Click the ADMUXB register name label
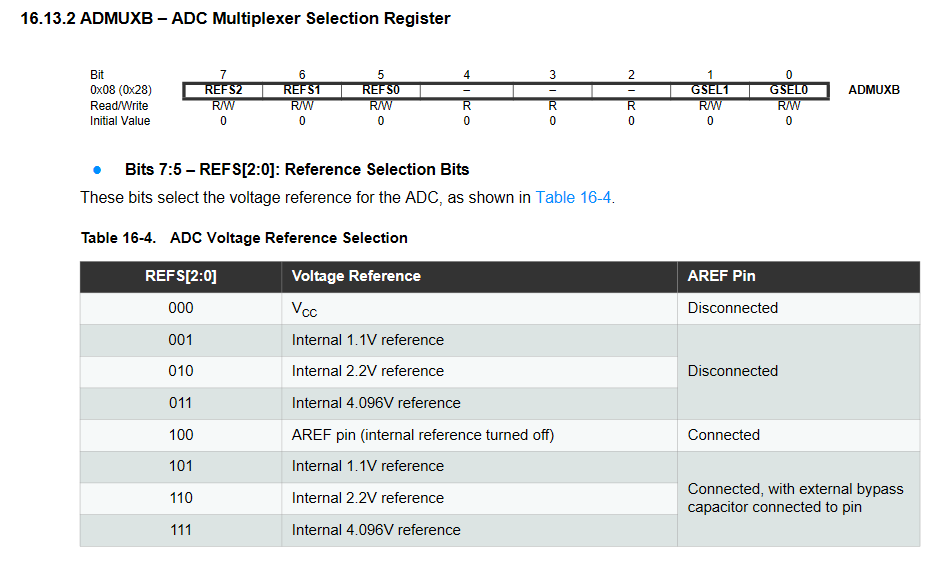Screen dimensions: 948x565 tap(874, 90)
